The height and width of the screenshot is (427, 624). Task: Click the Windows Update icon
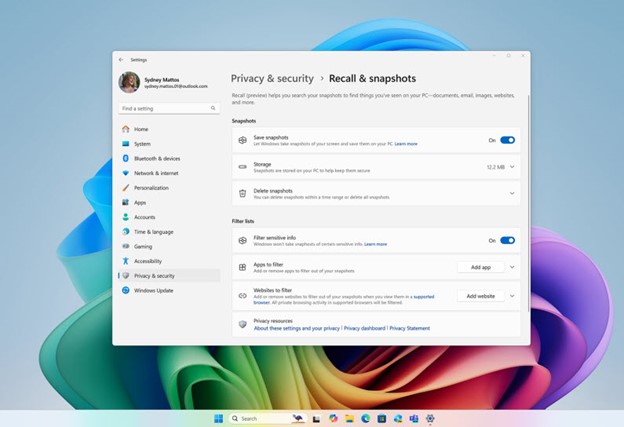126,291
